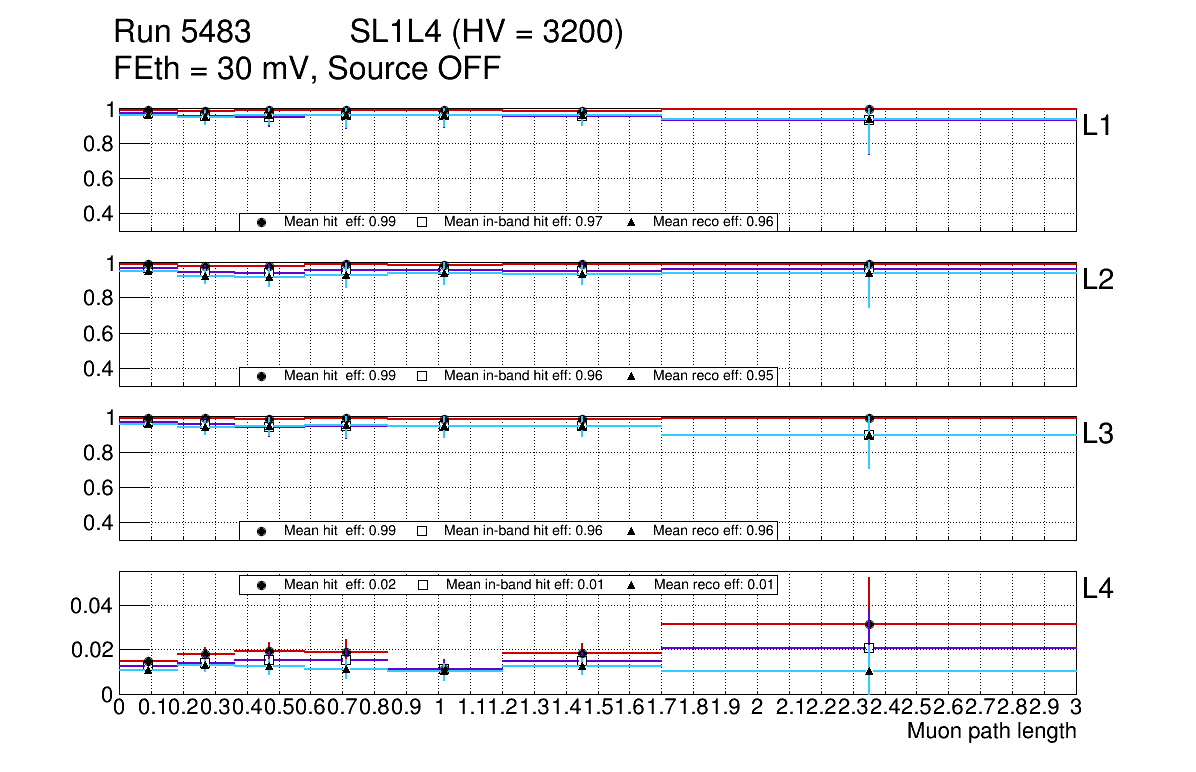Viewport: 1196px width, 772px height.
Task: Click the open square data point at far right of L4 plot
Action: point(869,648)
